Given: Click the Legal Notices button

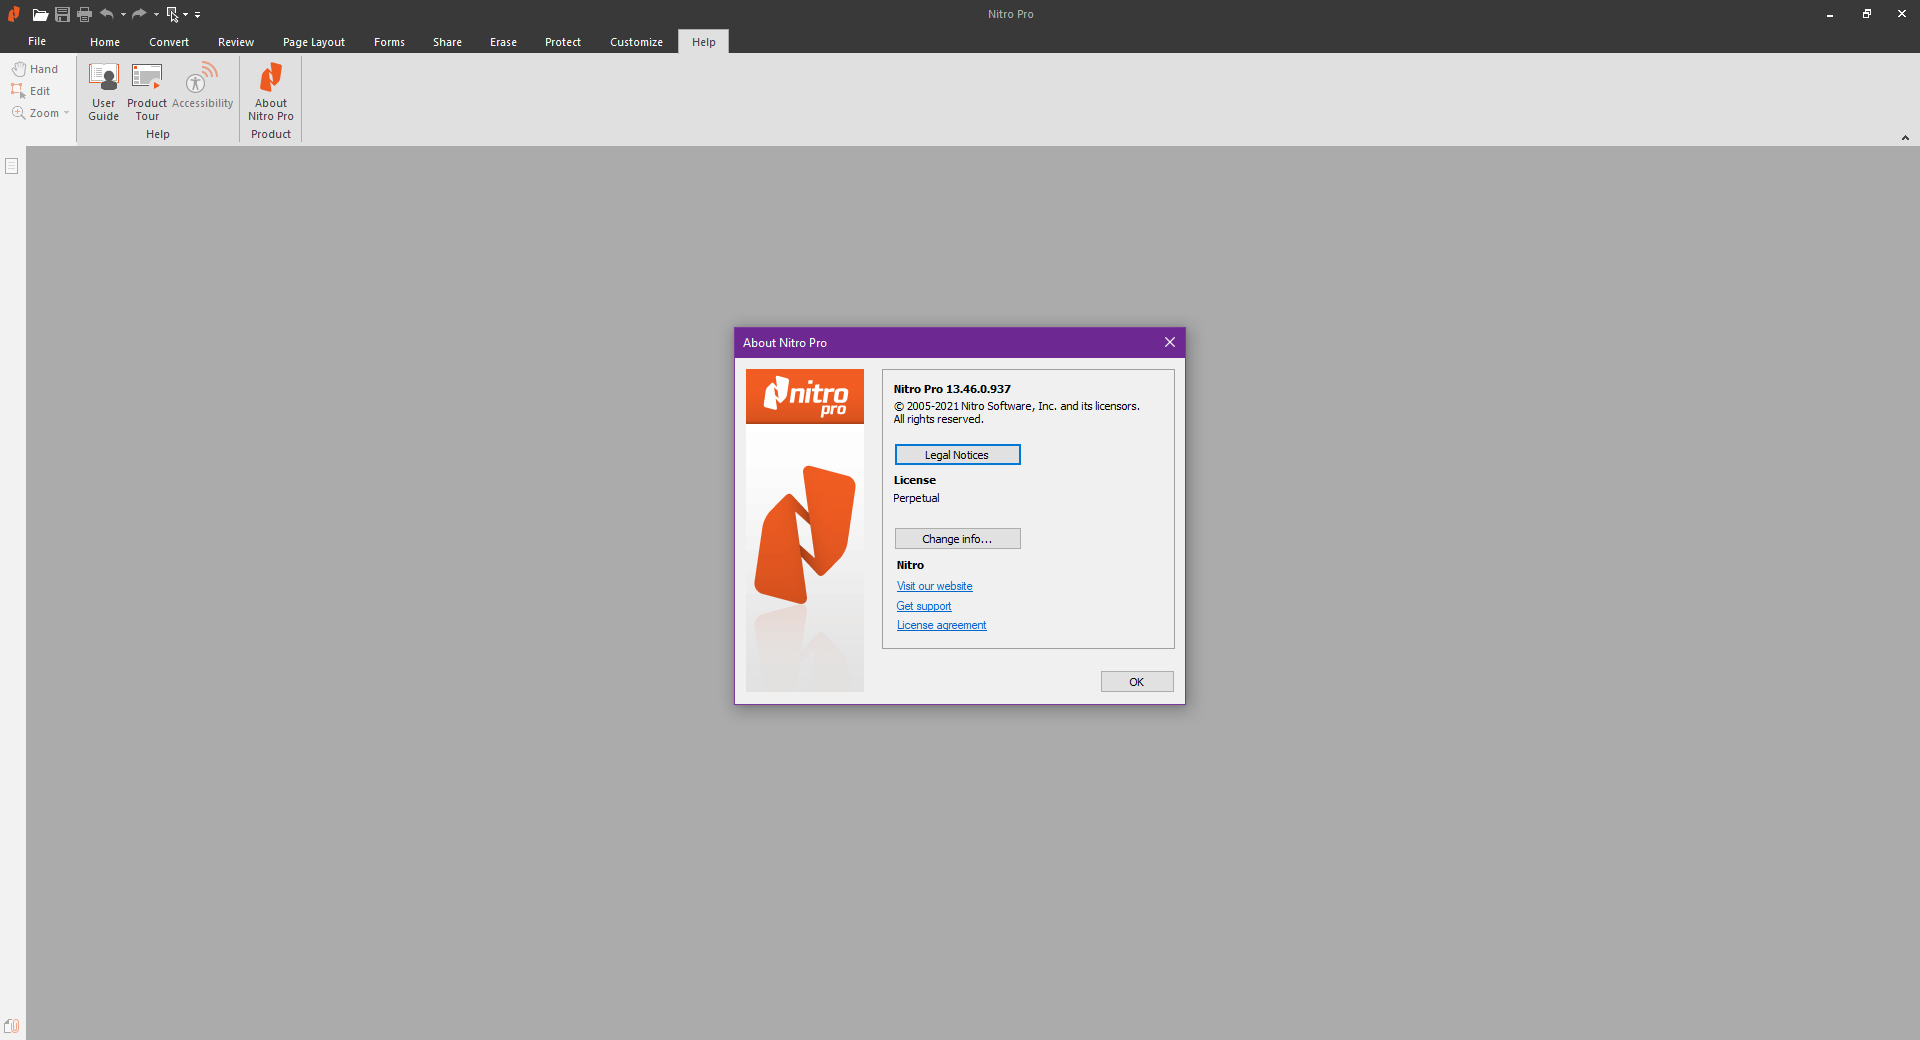Looking at the screenshot, I should (957, 455).
